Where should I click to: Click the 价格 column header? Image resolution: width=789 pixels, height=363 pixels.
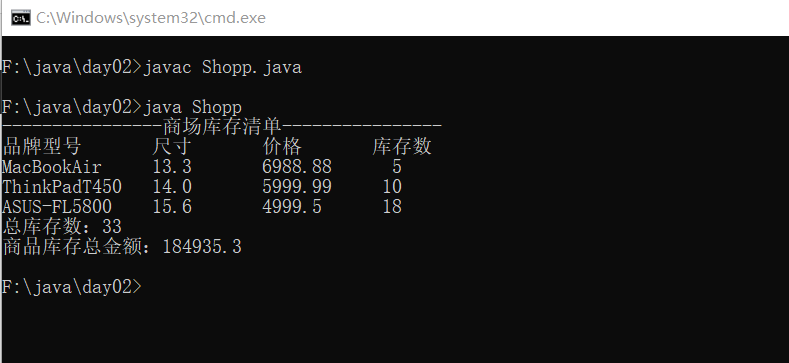282,147
